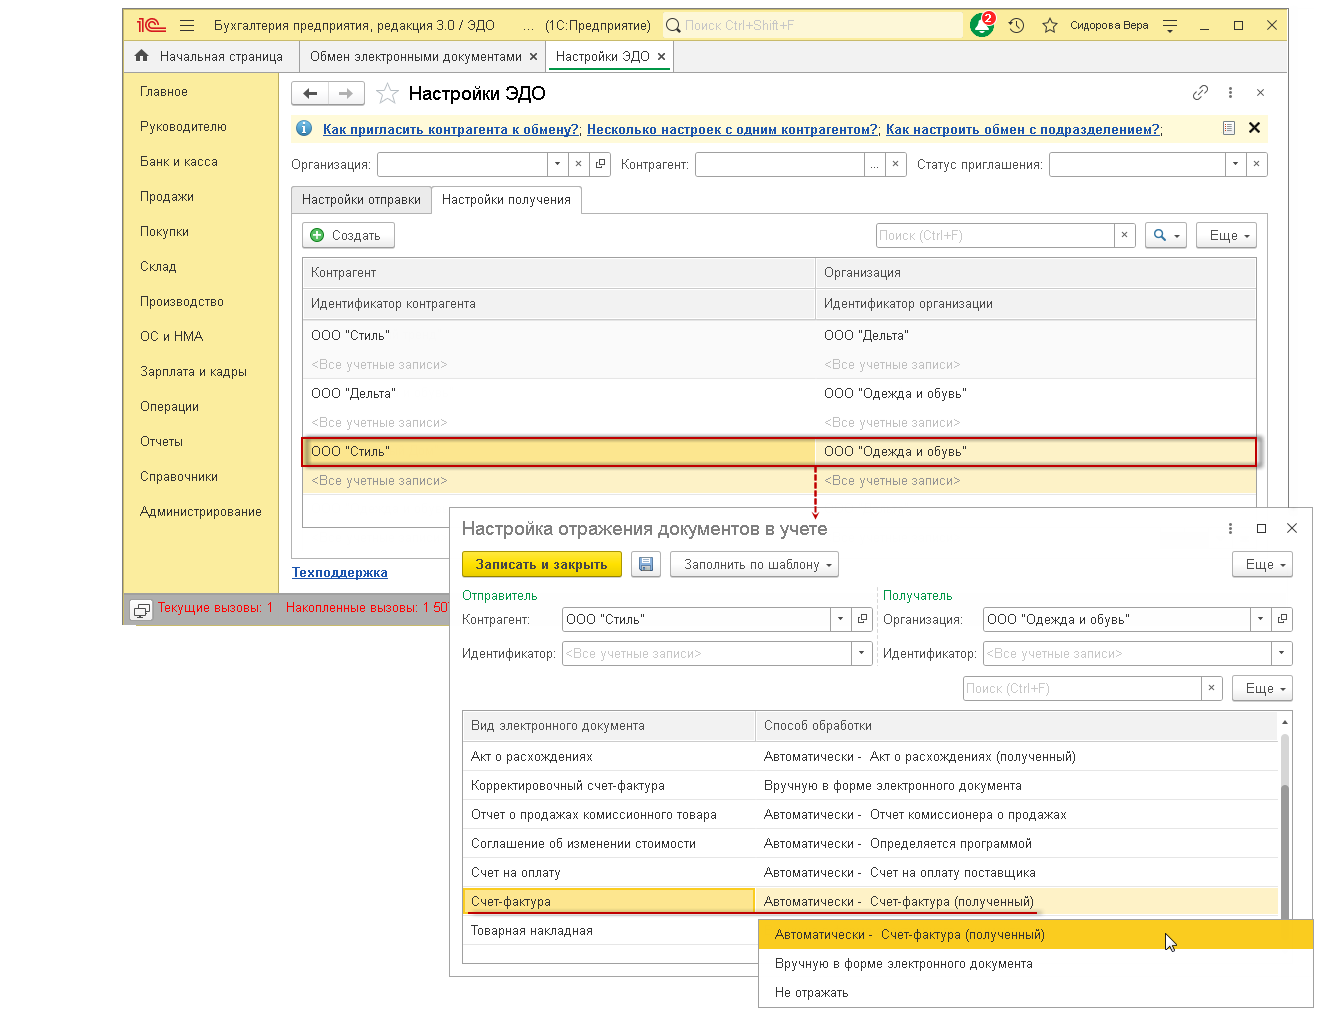Open three-dot menu in Настройка отражения dialog
Viewport: 1319px width, 1010px height.
pyautogui.click(x=1230, y=528)
